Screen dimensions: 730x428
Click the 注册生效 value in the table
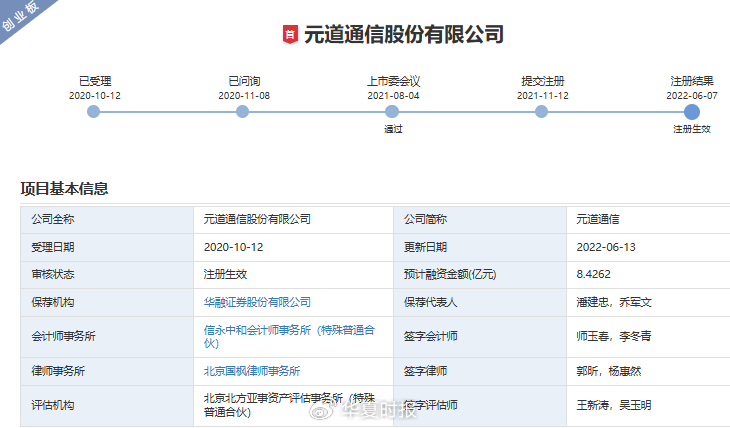(x=225, y=274)
